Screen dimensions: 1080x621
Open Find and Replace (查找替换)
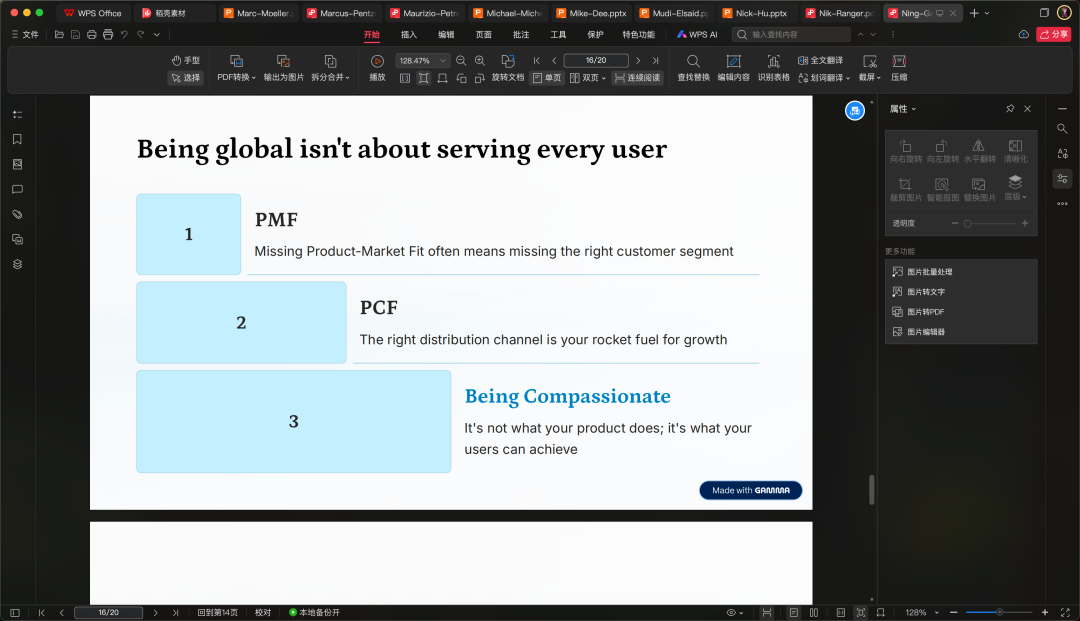click(694, 68)
